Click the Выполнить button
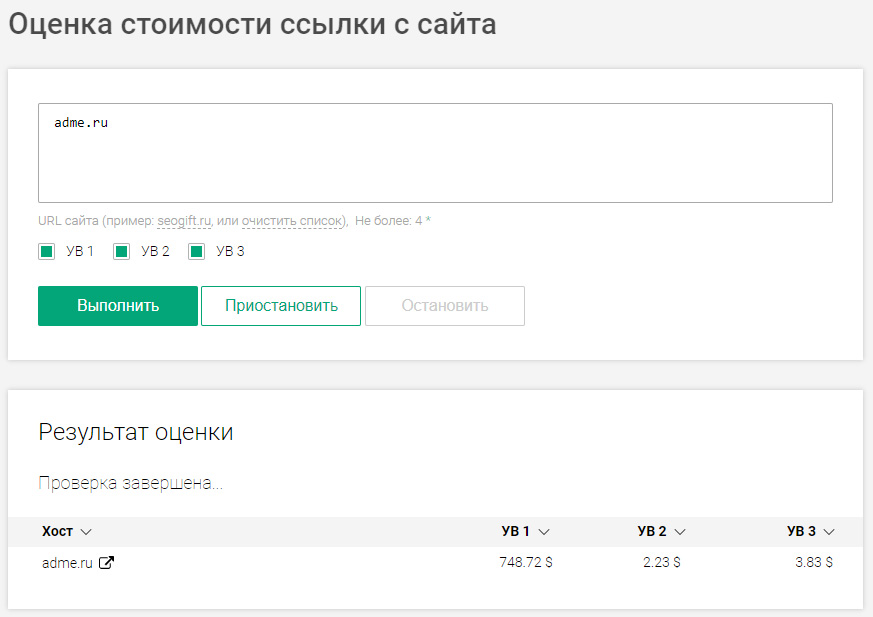The width and height of the screenshot is (873, 617). (x=118, y=306)
